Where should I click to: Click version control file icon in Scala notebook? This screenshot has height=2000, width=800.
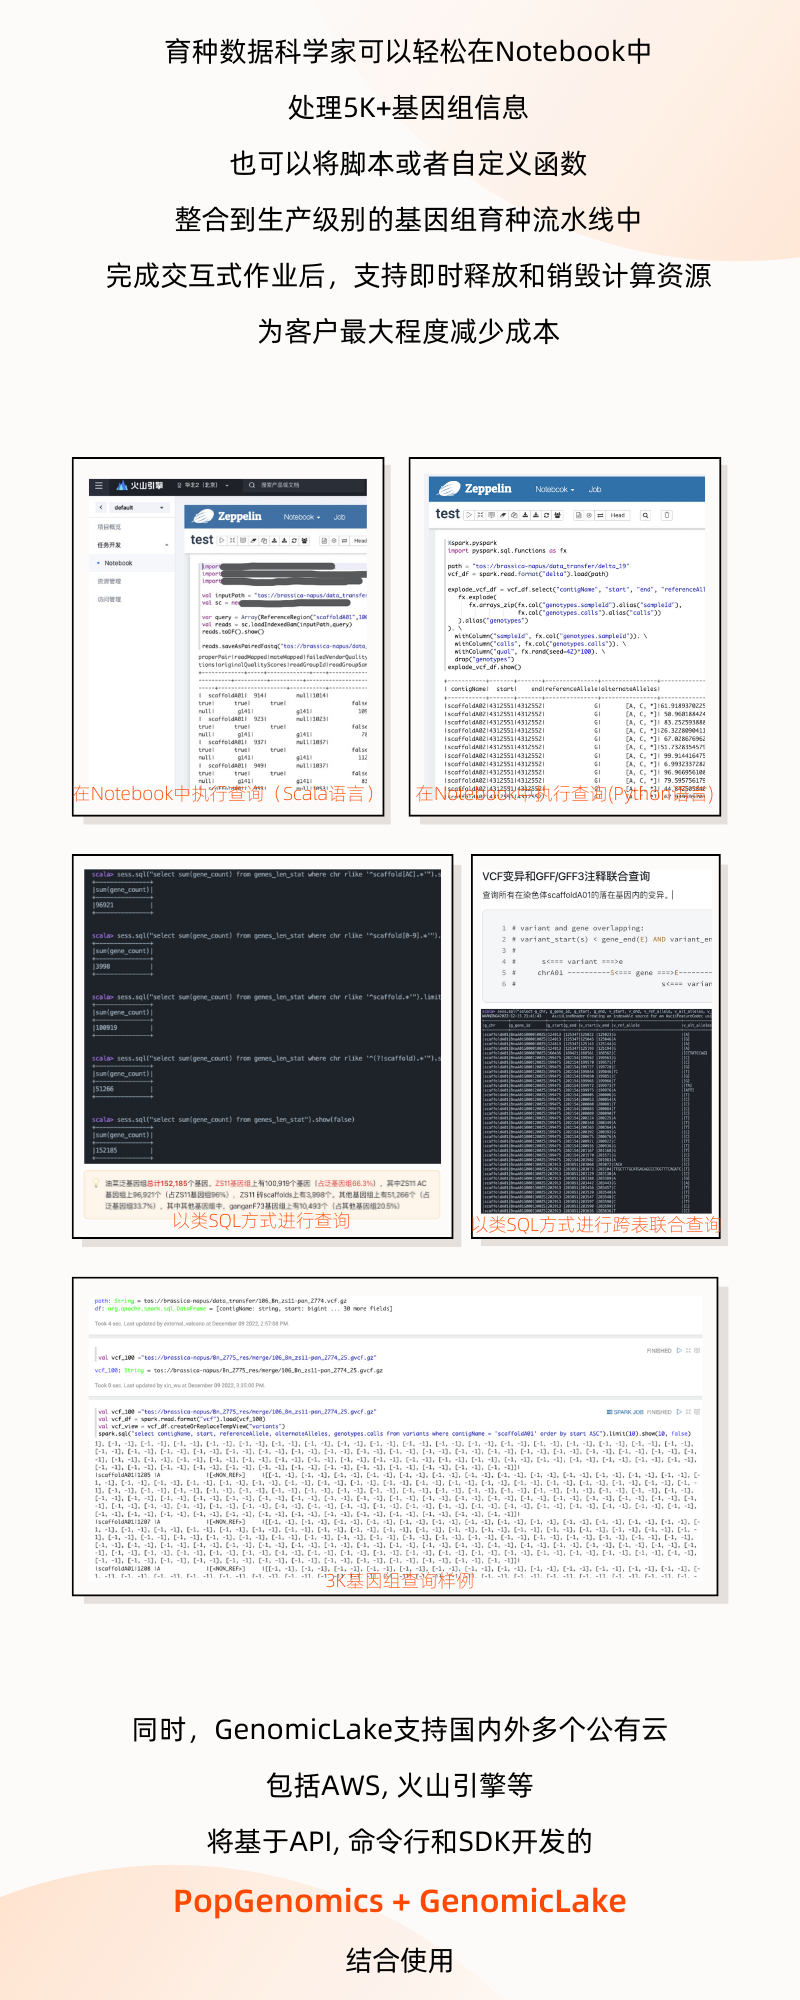point(324,540)
